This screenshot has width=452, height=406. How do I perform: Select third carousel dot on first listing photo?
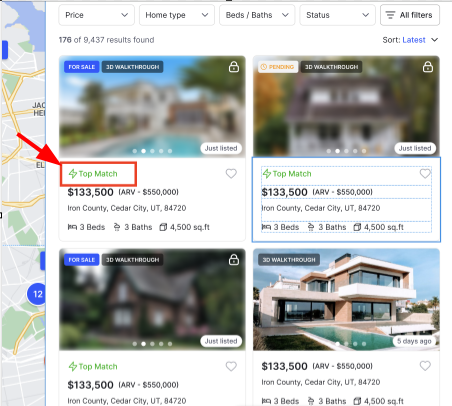click(x=152, y=151)
